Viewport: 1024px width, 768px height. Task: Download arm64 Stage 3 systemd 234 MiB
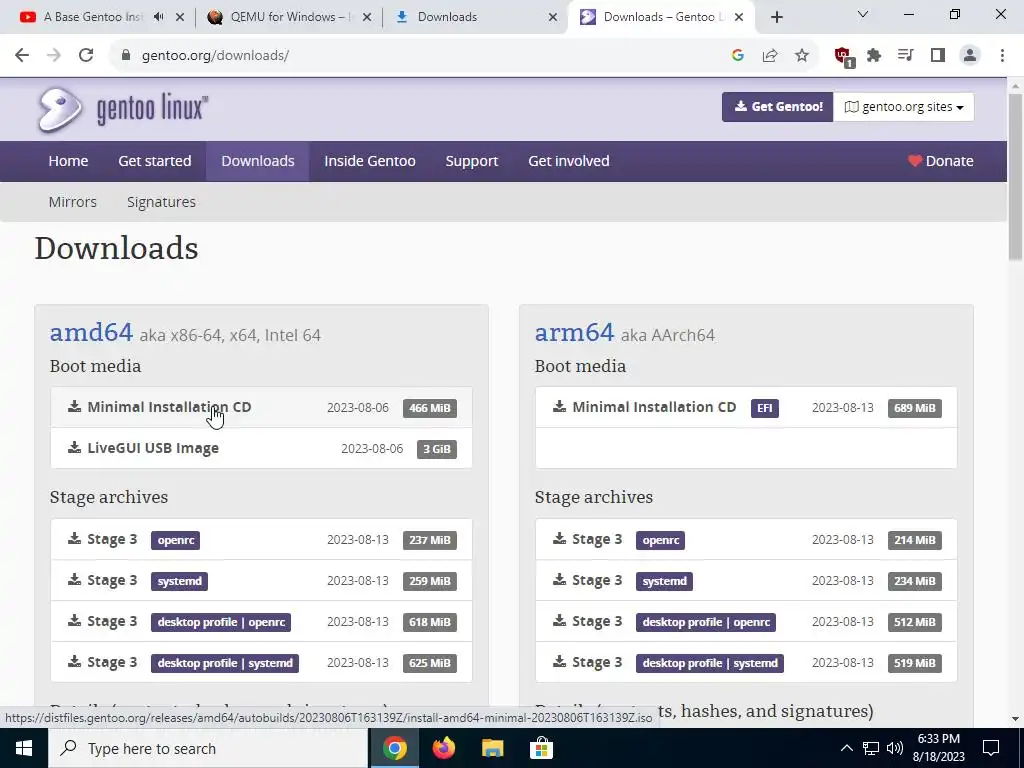[x=746, y=581]
